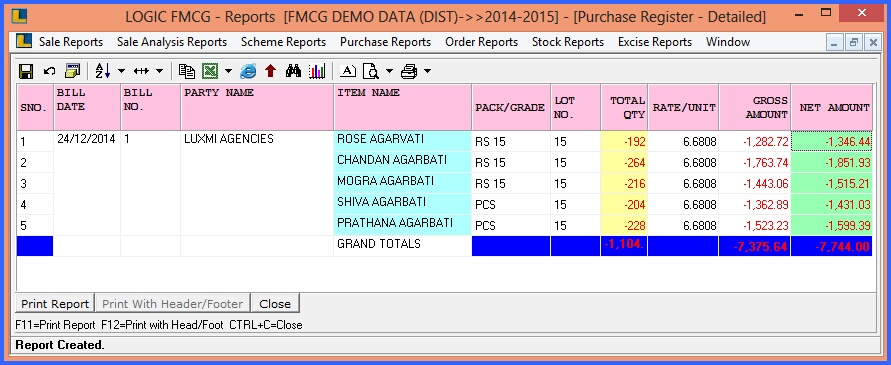Open the Window menu
This screenshot has width=891, height=365.
[x=728, y=42]
